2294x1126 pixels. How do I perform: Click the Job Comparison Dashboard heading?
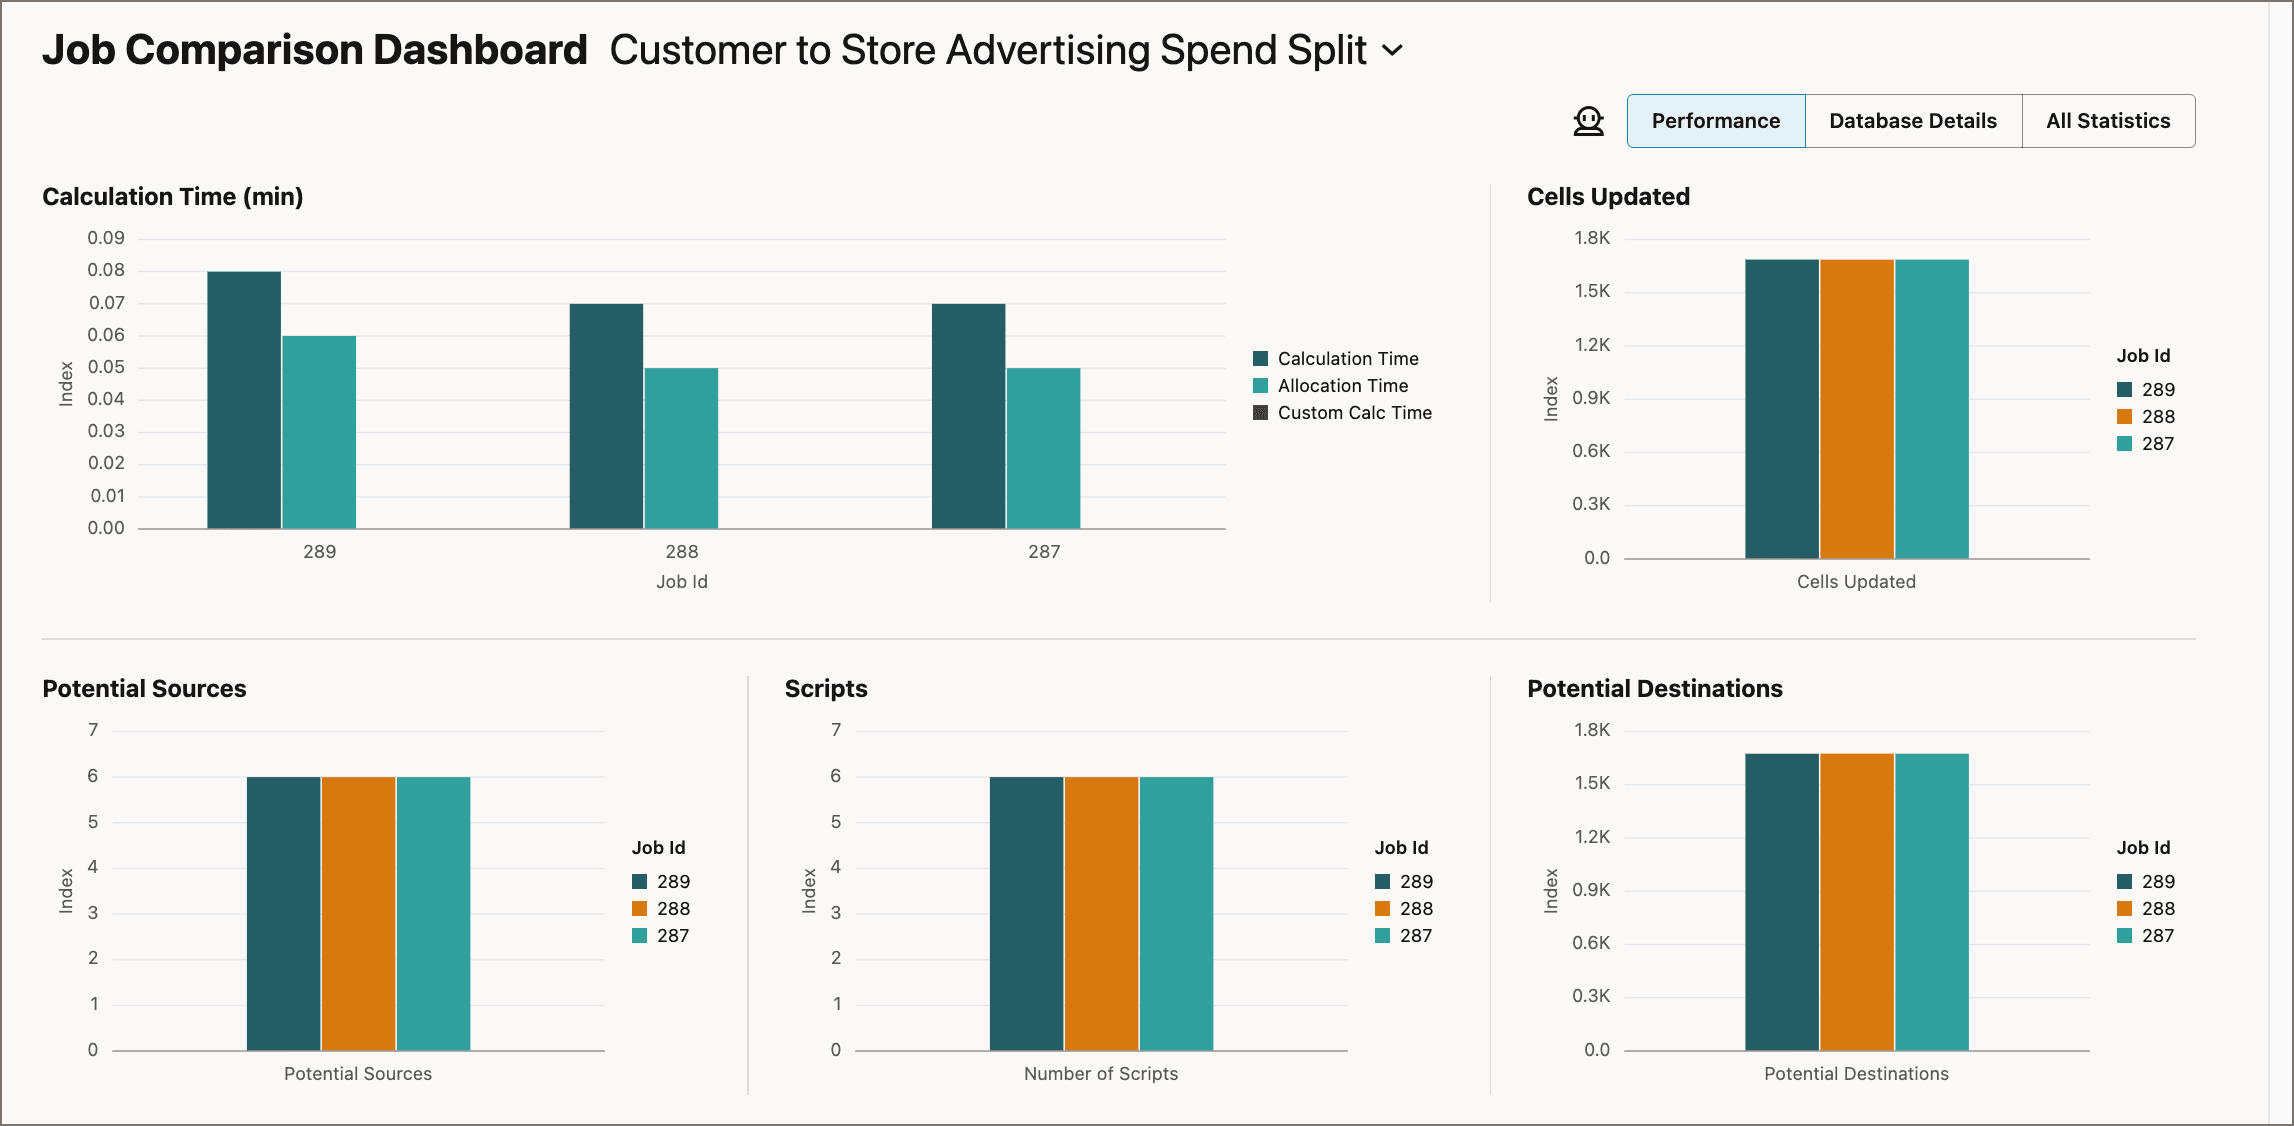pos(314,48)
